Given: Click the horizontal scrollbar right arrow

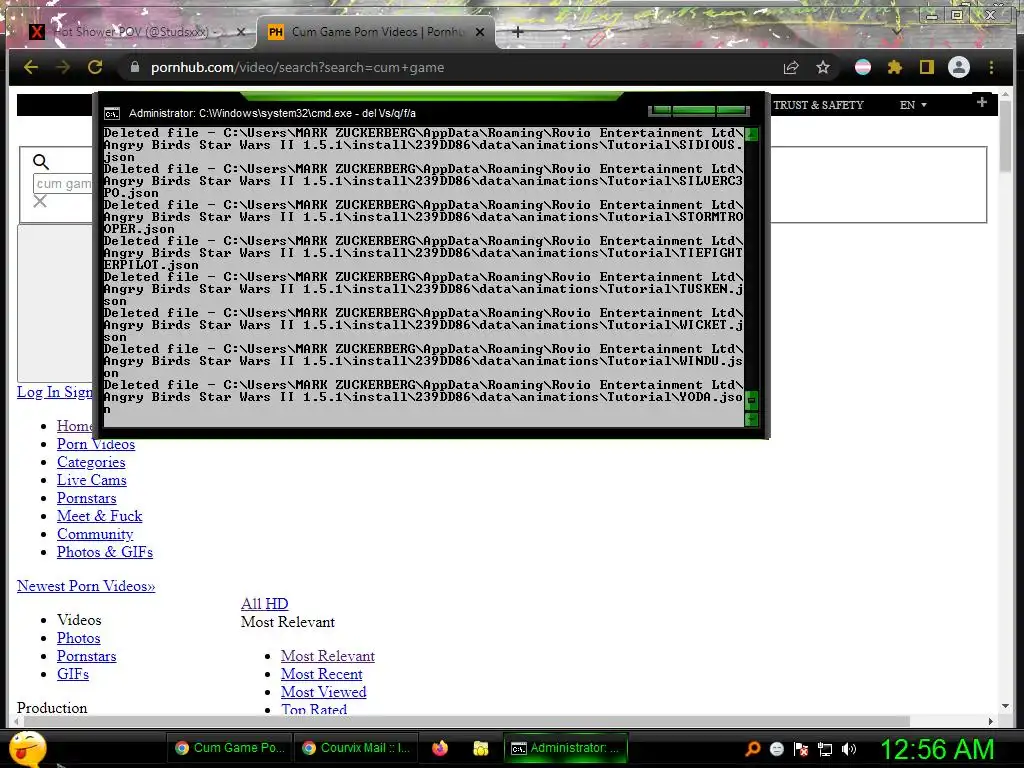Looking at the screenshot, I should point(991,721).
